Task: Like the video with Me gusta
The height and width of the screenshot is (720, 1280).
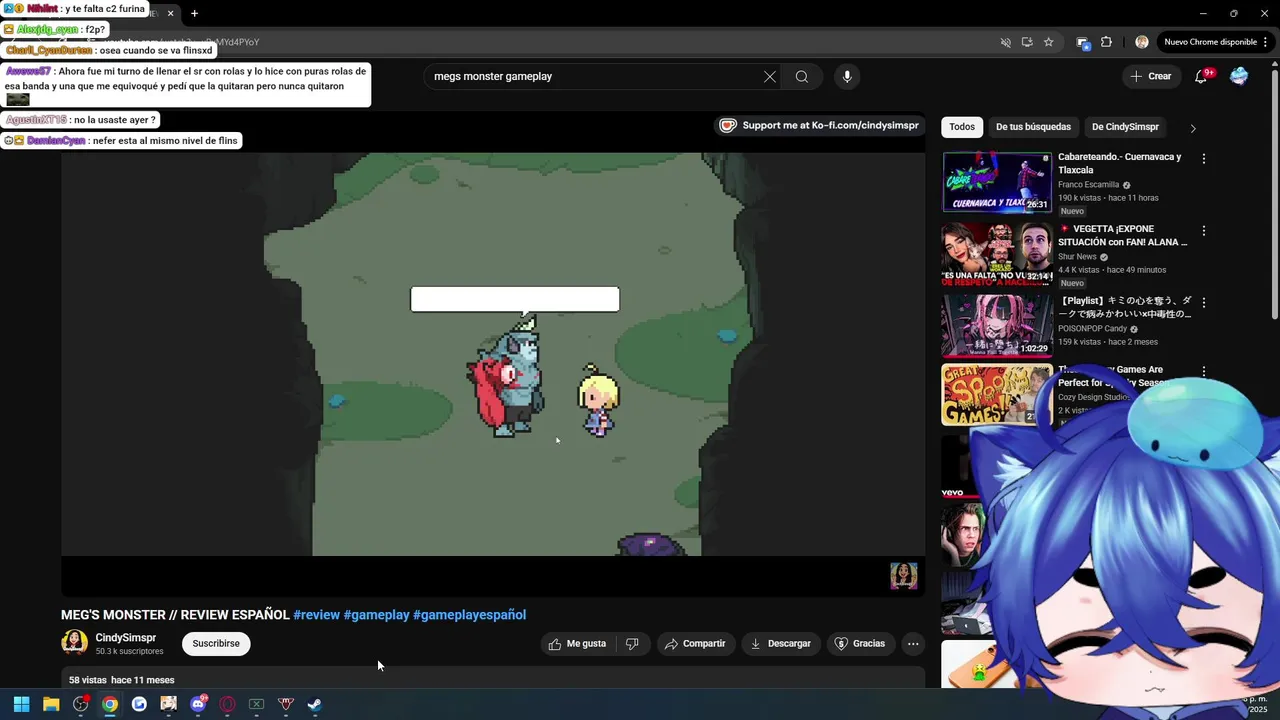Action: point(577,644)
